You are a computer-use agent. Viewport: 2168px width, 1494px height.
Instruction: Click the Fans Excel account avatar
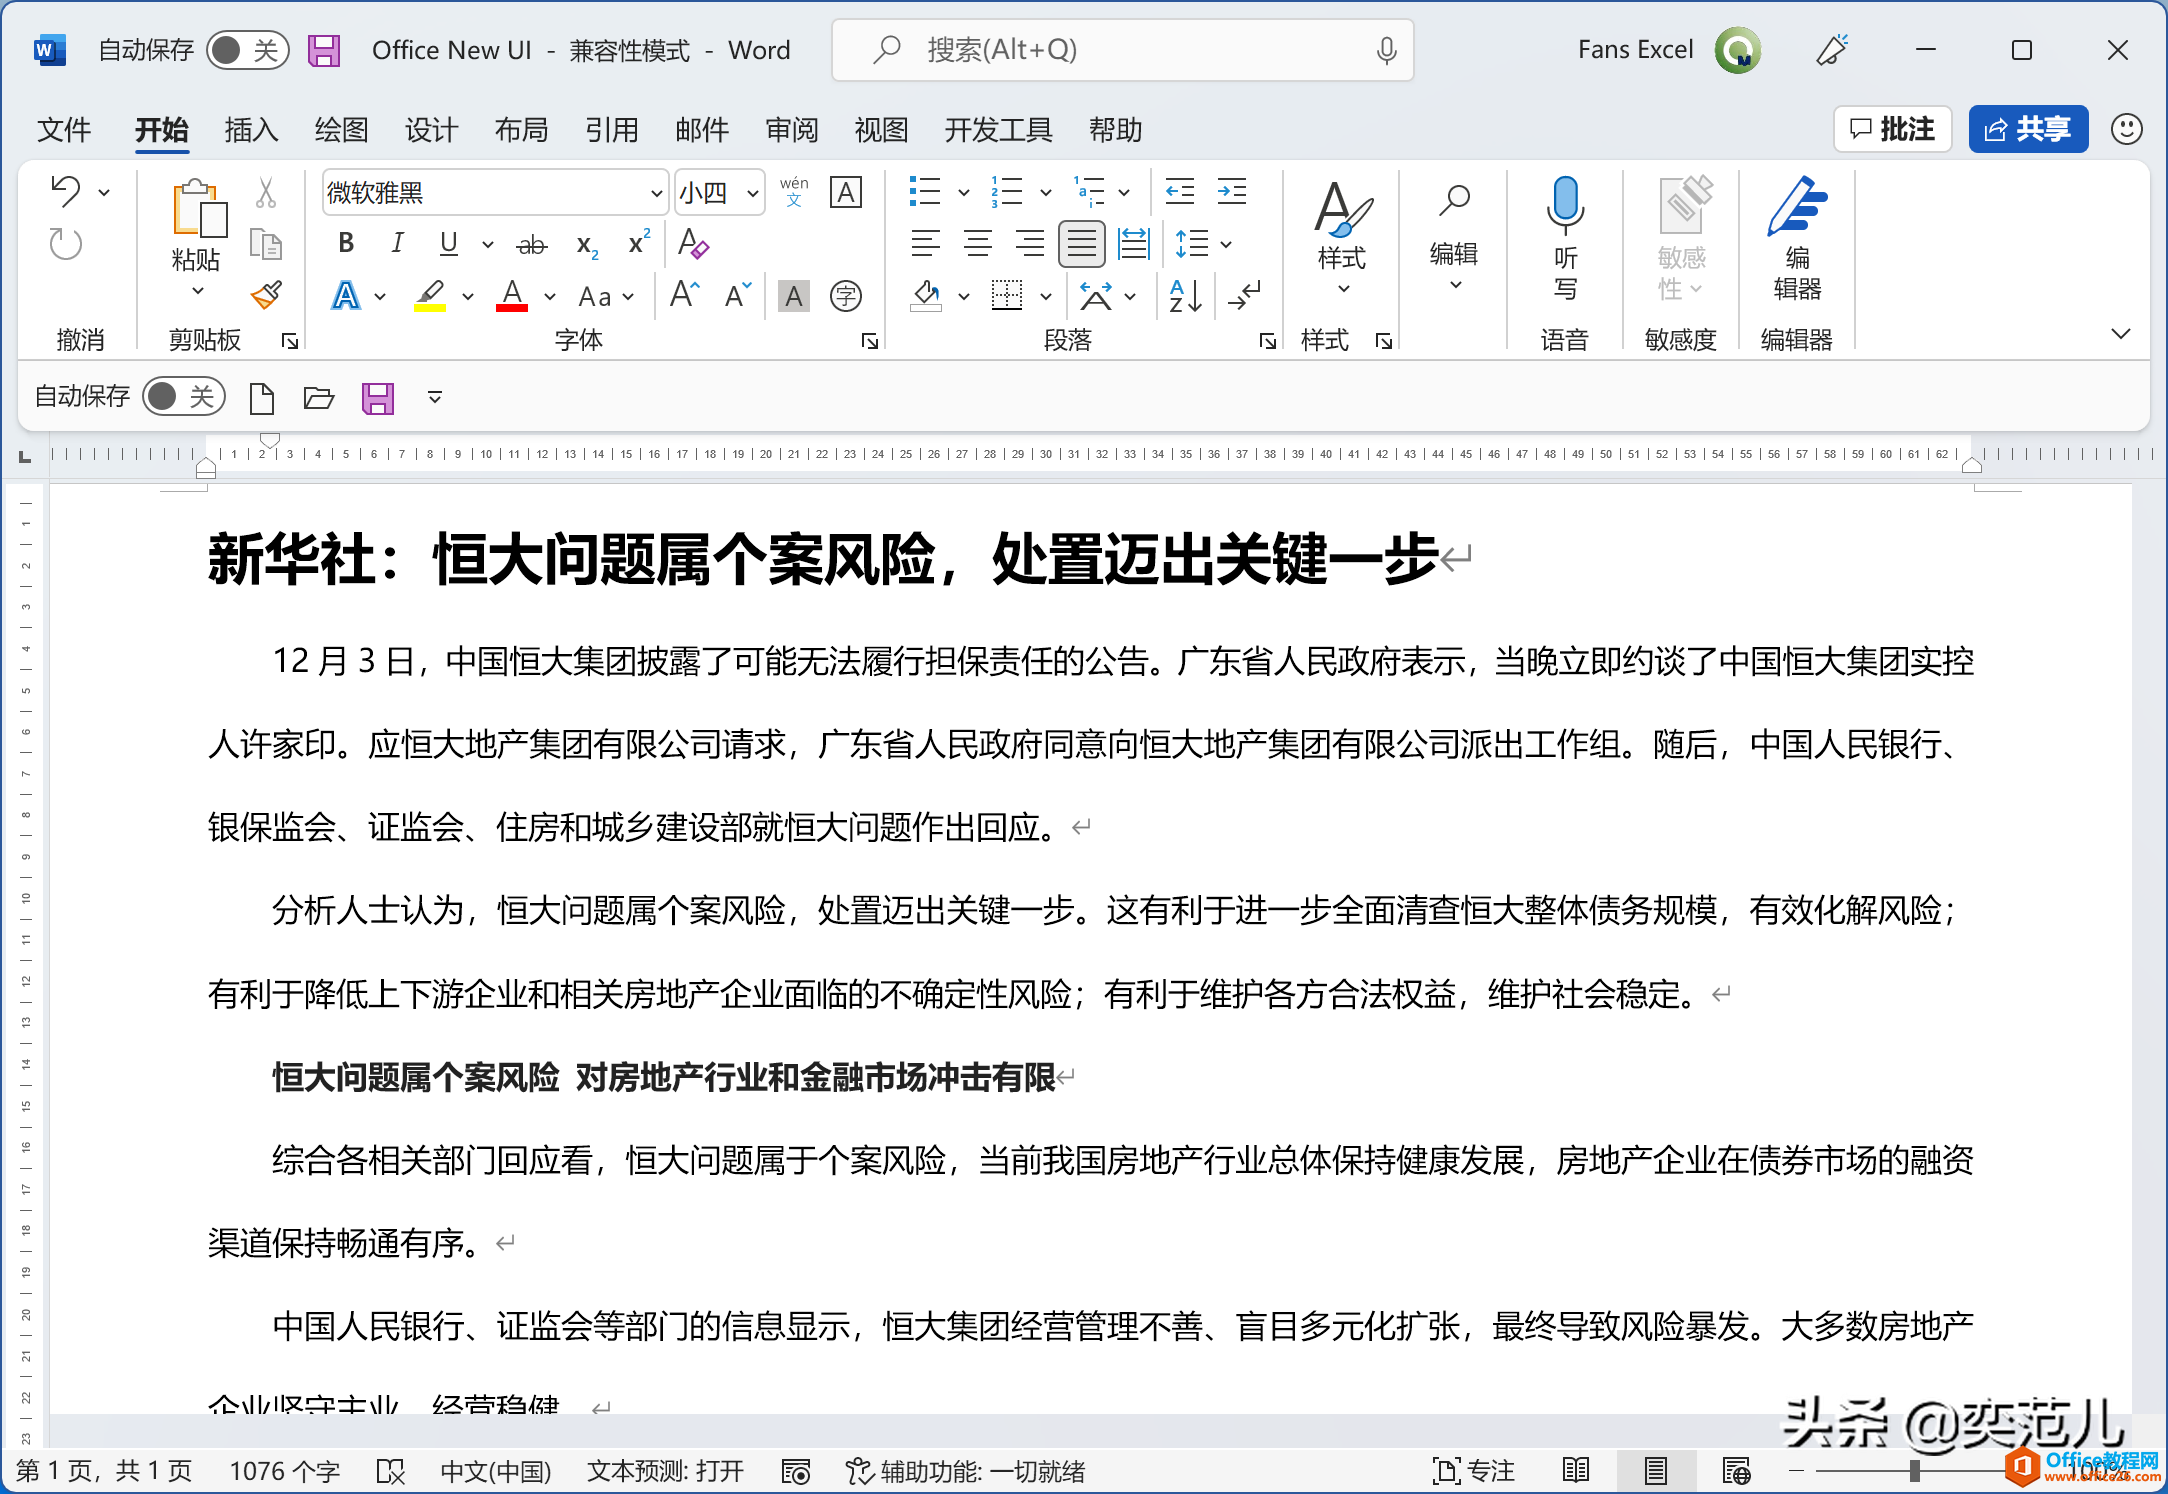[1739, 50]
